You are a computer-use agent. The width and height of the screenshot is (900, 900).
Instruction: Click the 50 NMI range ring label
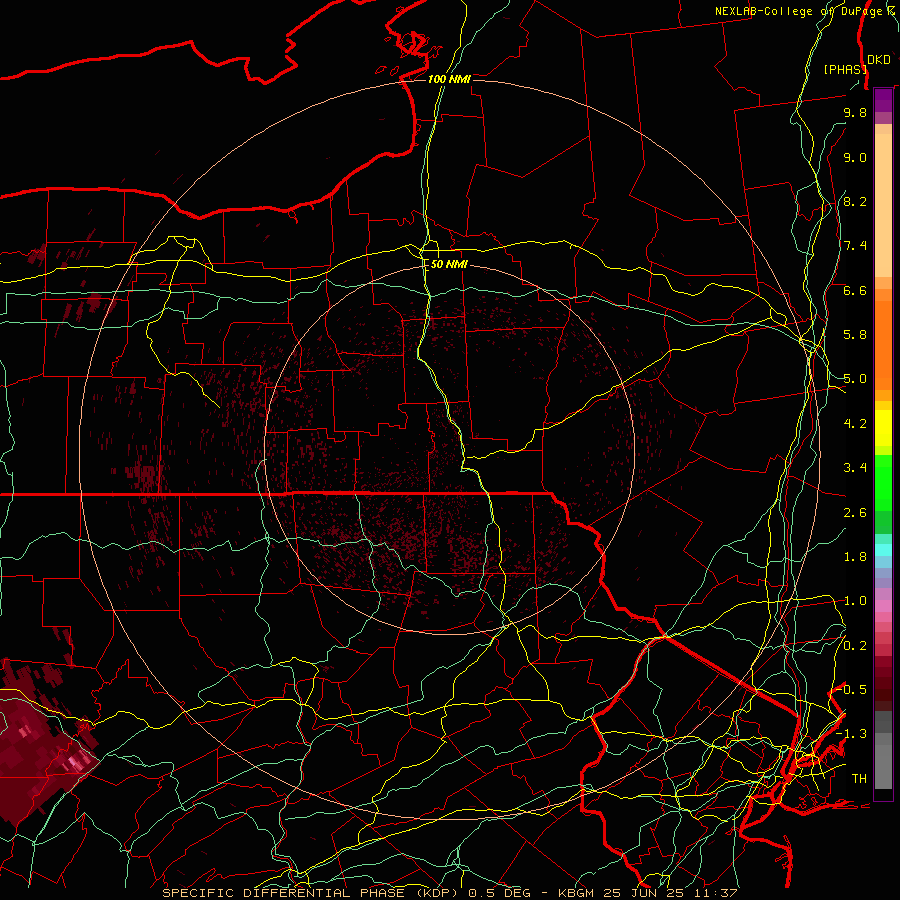point(449,264)
